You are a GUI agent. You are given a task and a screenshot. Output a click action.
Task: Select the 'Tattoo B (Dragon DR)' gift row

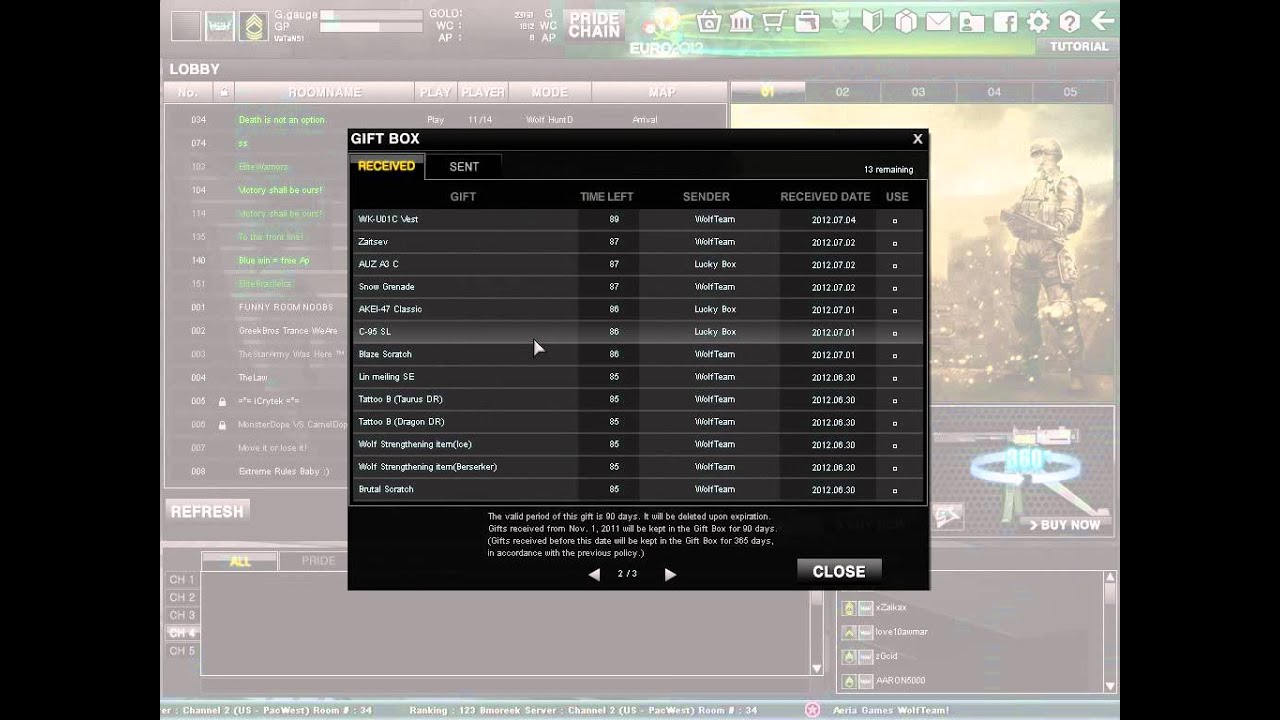tap(637, 422)
